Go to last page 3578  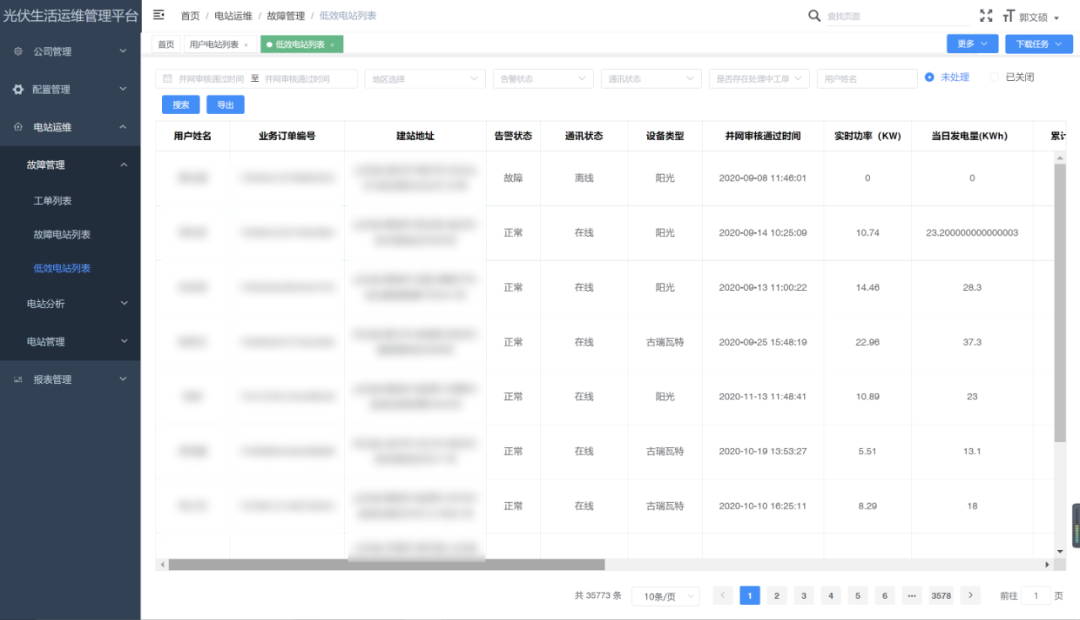click(x=941, y=595)
